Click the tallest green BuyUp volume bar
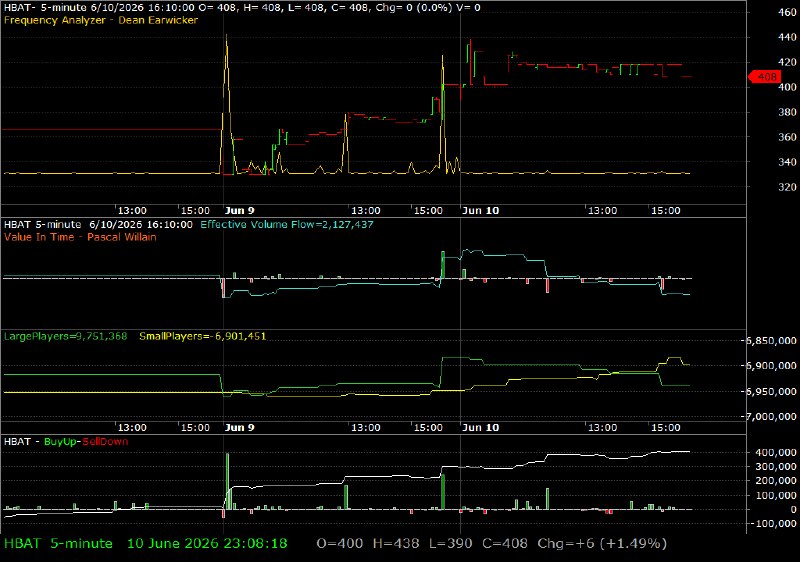800x562 pixels. pyautogui.click(x=228, y=481)
